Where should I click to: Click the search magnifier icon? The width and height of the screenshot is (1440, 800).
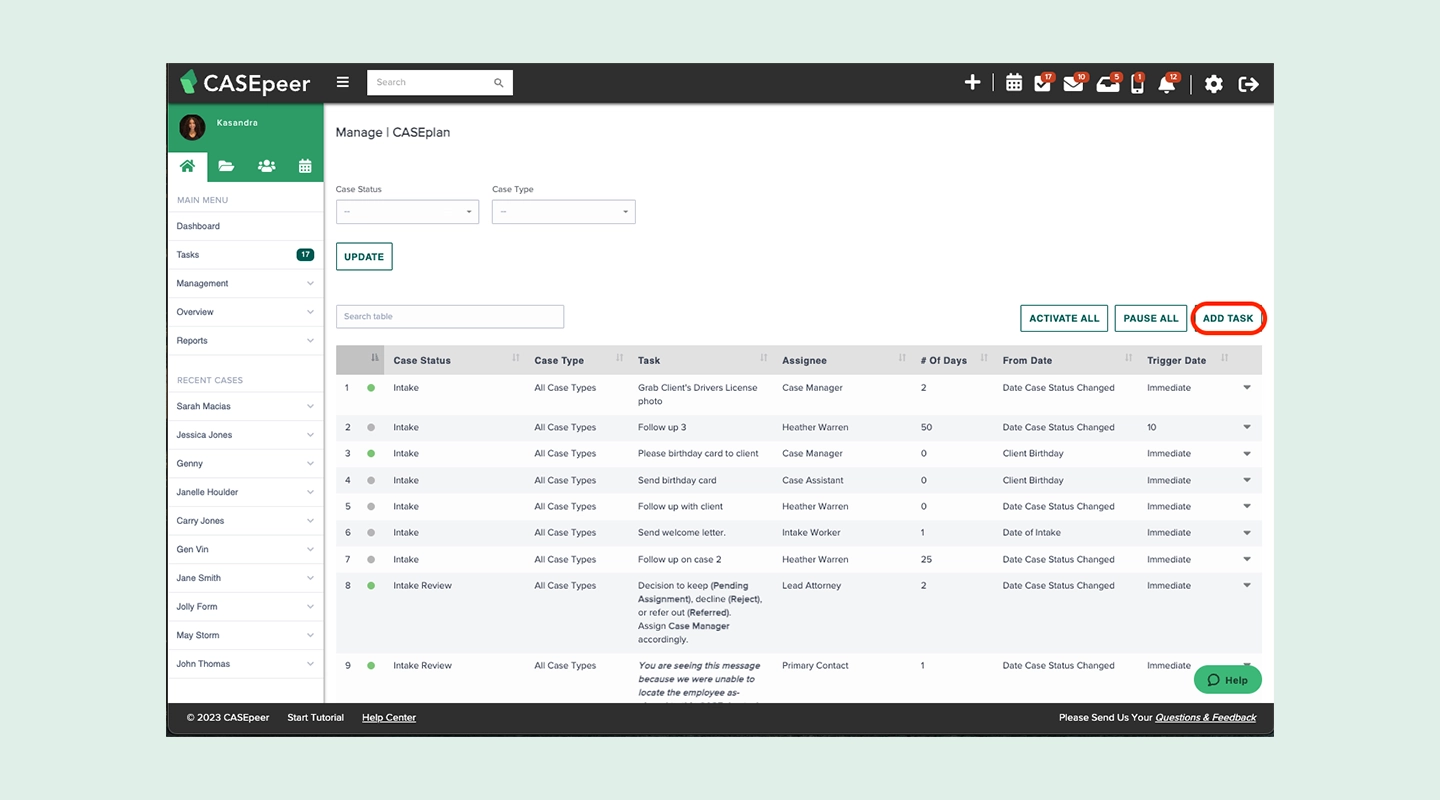point(498,83)
